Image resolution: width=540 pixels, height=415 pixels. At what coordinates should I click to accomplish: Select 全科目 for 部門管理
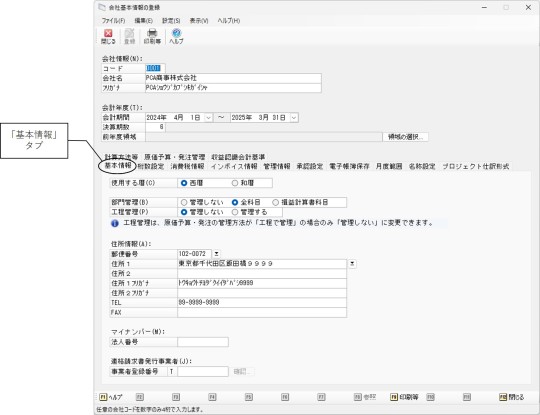(x=246, y=202)
